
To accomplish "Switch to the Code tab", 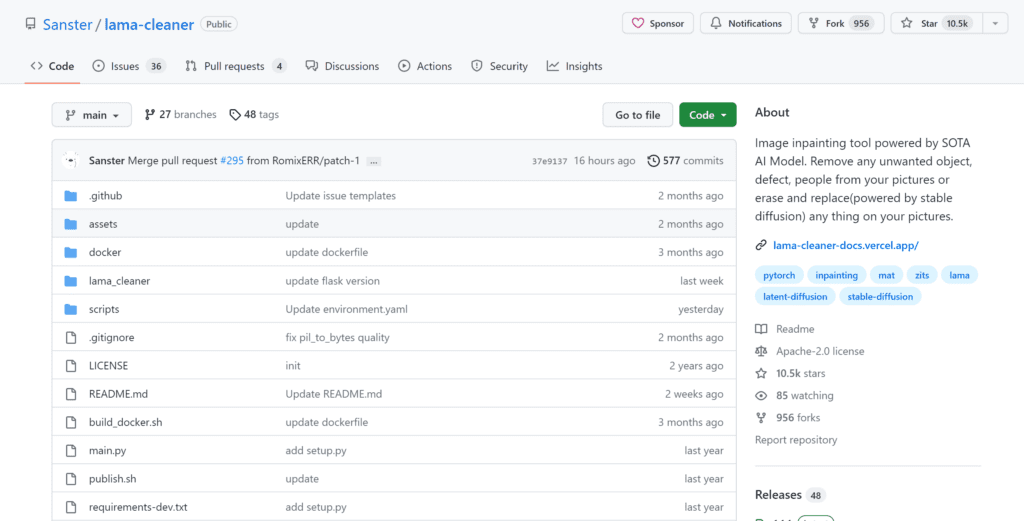I will pyautogui.click(x=52, y=66).
